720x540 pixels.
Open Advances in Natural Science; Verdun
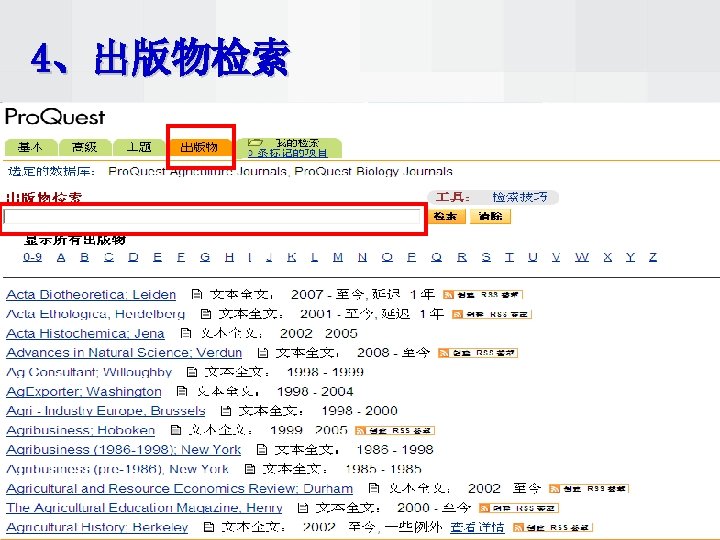point(124,353)
